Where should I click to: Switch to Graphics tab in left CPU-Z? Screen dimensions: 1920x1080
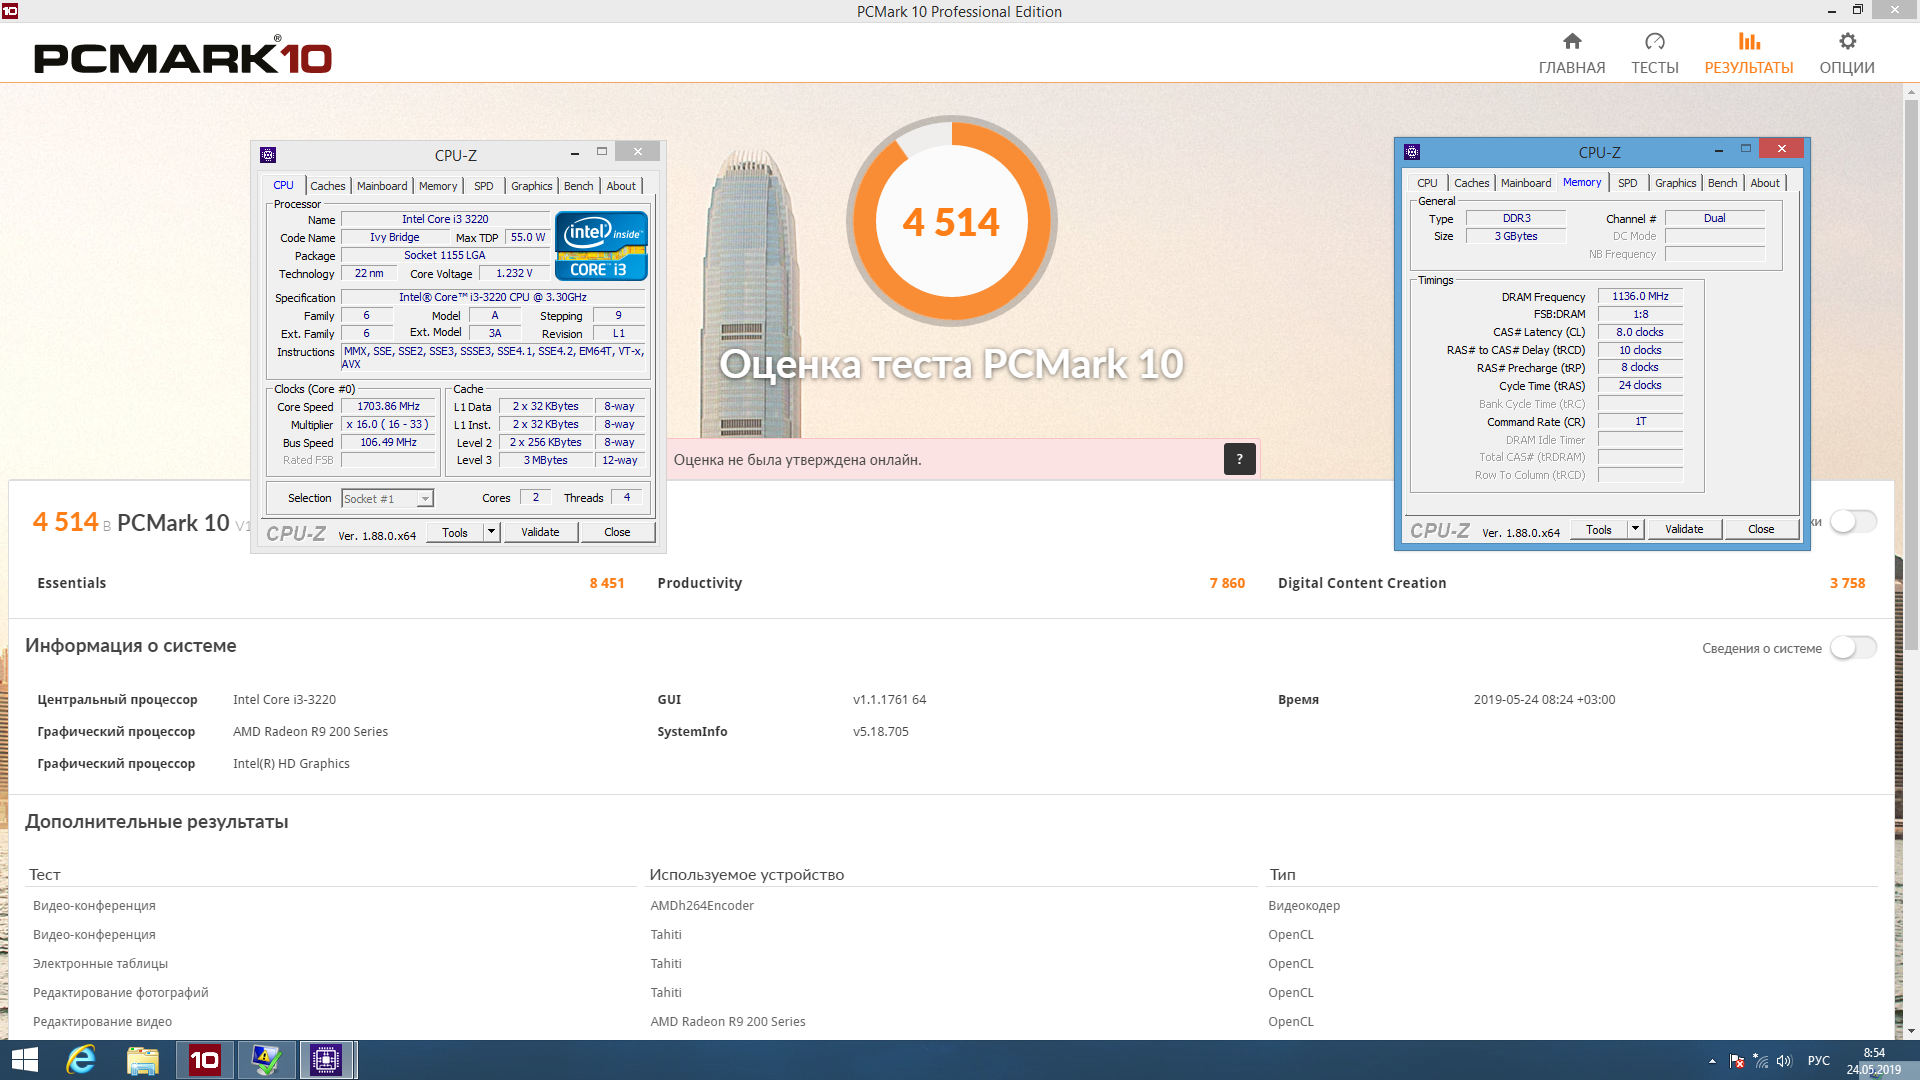point(531,185)
